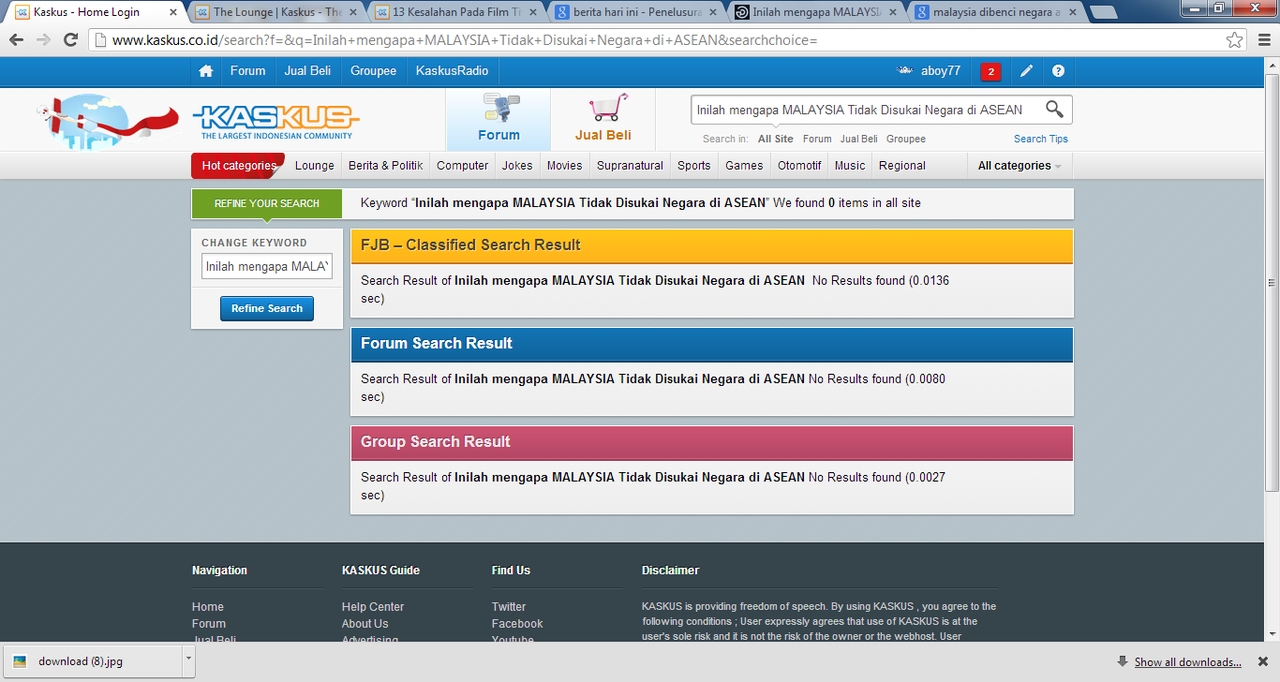Open the notifications badge showing 2

pyautogui.click(x=991, y=72)
